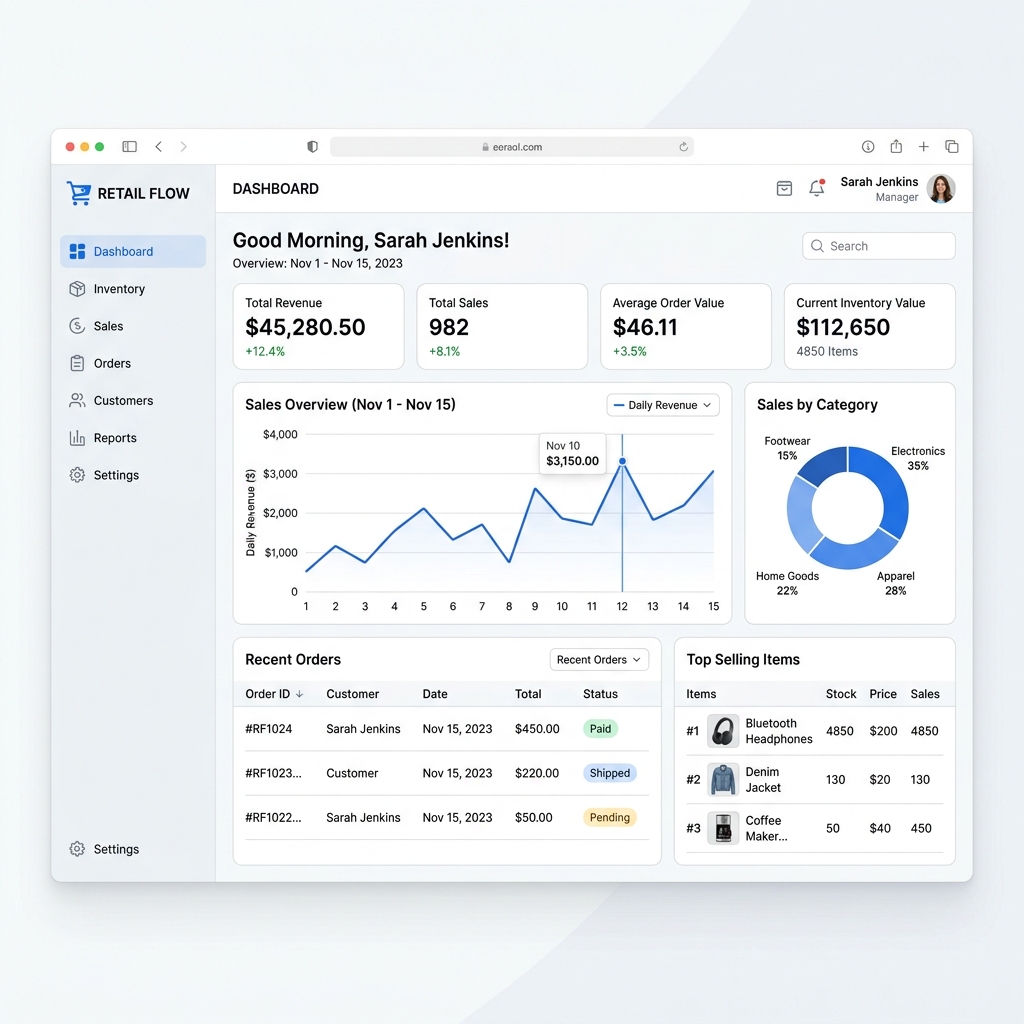Click the Stock column header
This screenshot has height=1024, width=1024.
point(840,694)
